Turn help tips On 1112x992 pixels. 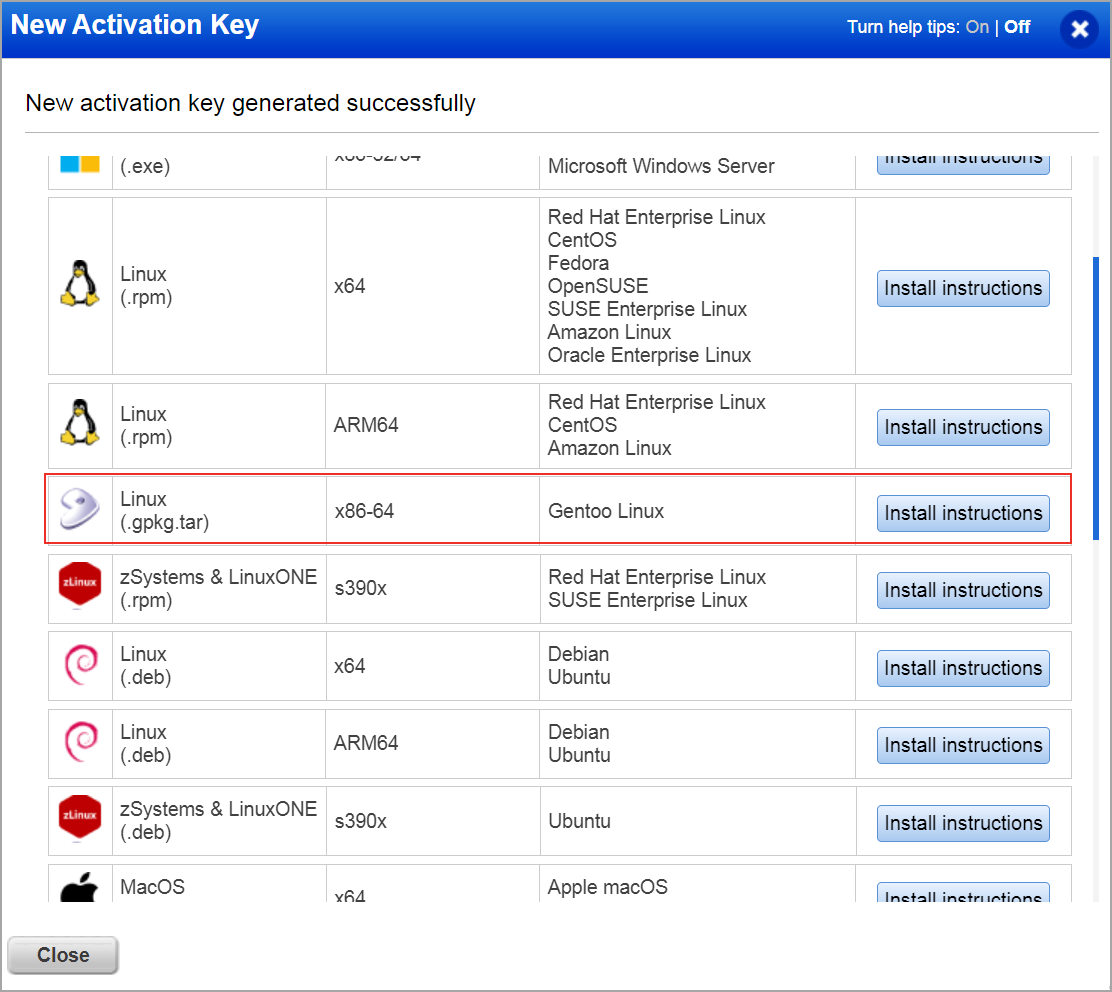pos(977,27)
